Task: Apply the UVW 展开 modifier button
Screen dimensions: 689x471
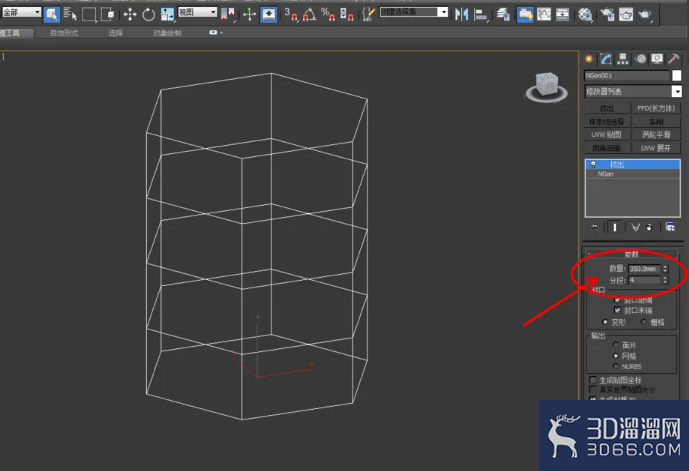Action: [656, 148]
